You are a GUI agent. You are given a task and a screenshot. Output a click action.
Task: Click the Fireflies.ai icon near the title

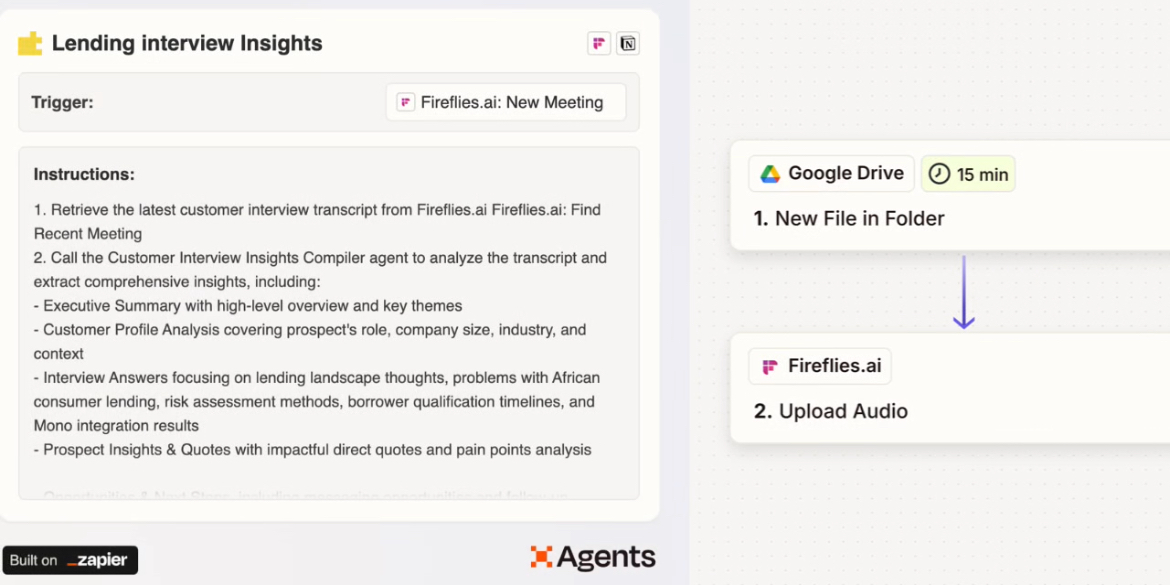click(598, 43)
